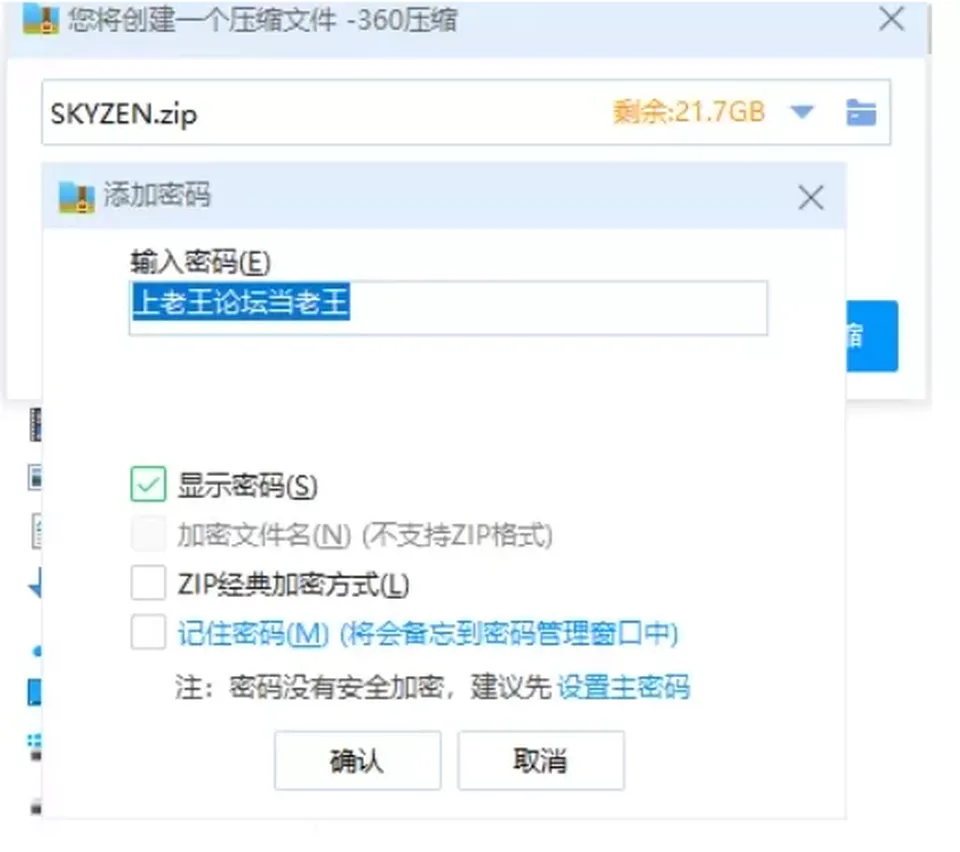Click the folder browse icon beside SKYZEN.zip

tap(861, 113)
